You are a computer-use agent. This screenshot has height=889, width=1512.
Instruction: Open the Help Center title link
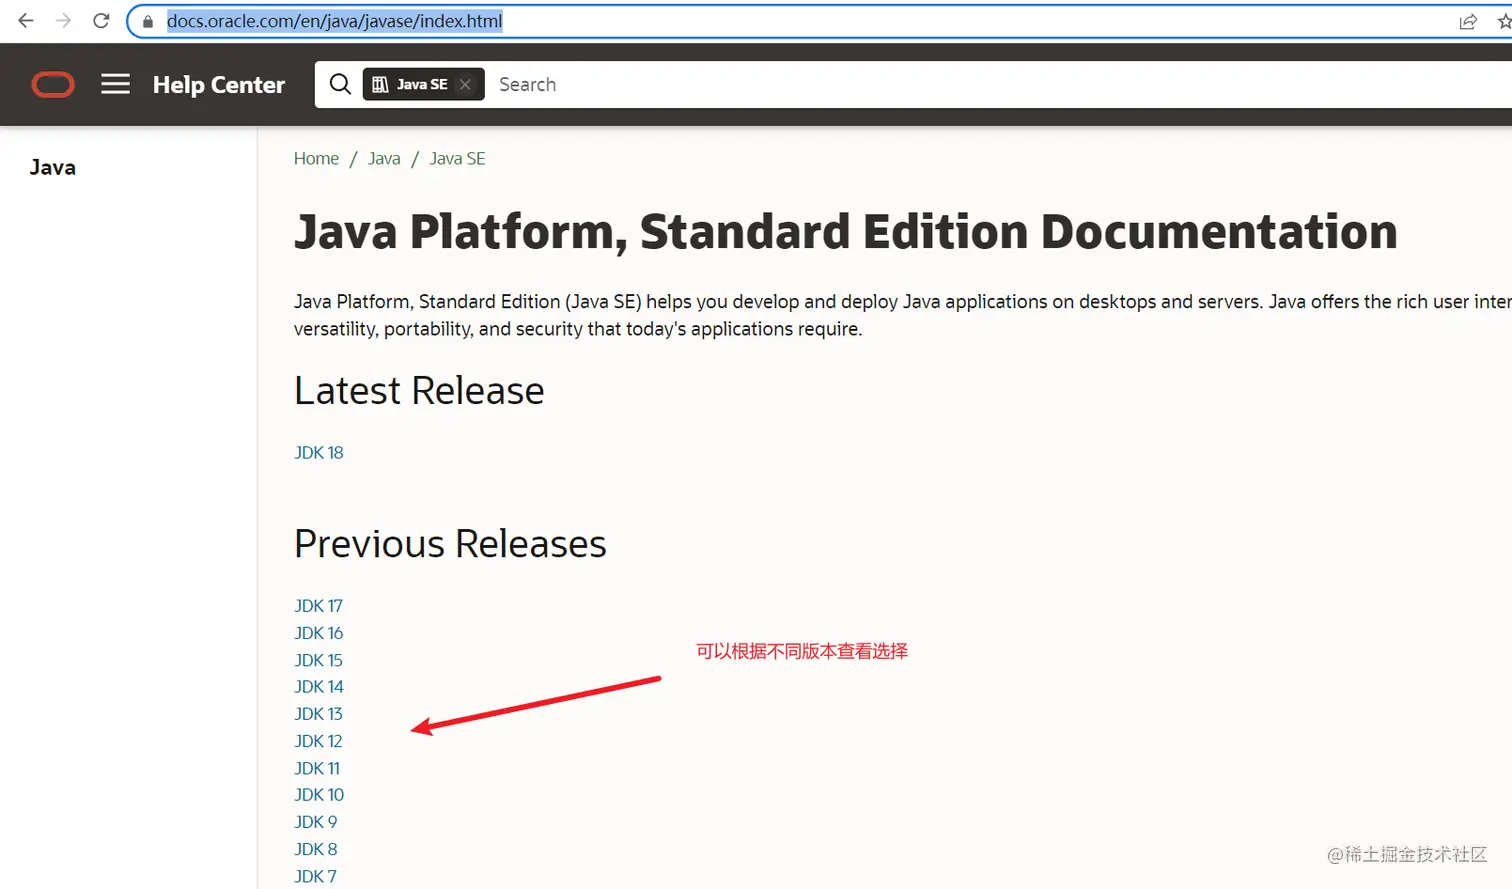pyautogui.click(x=219, y=85)
